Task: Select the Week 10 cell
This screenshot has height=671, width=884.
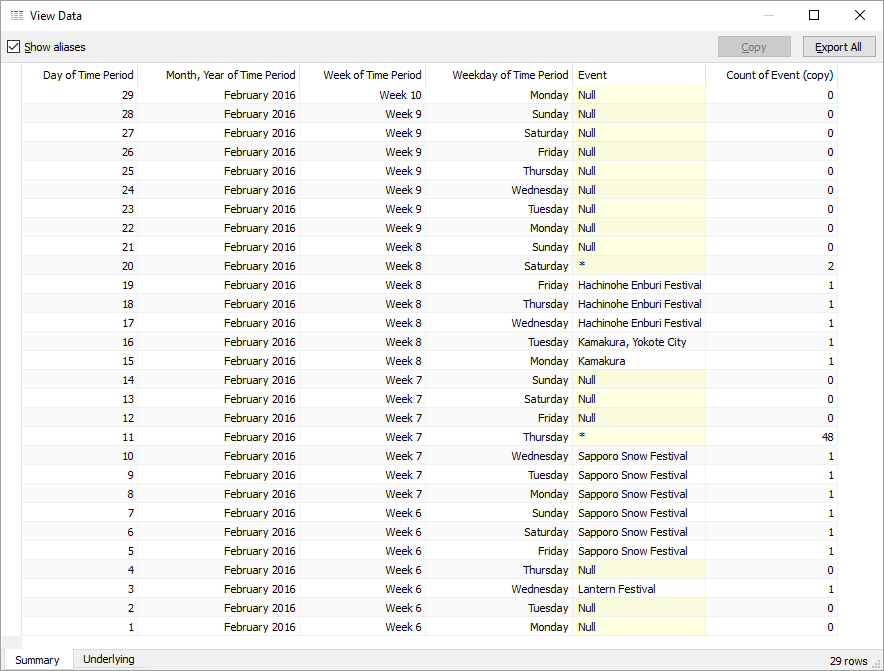Action: click(400, 95)
